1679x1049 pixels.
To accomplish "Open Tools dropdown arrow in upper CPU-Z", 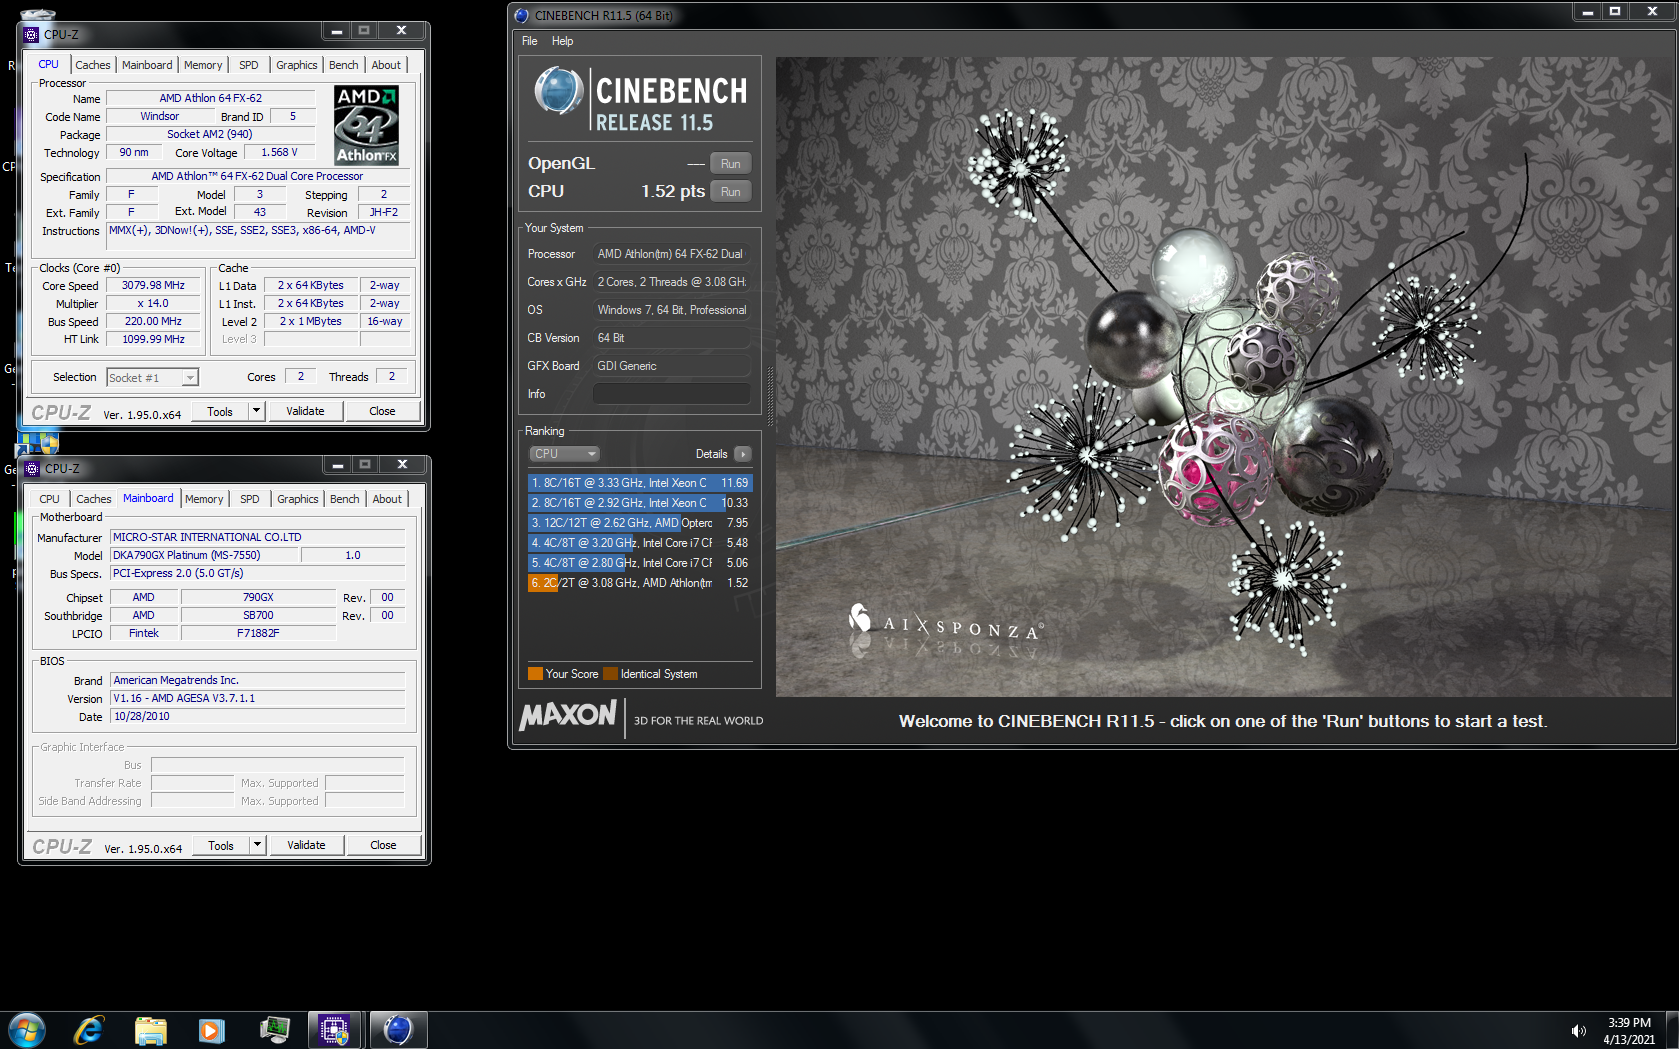I will [257, 411].
